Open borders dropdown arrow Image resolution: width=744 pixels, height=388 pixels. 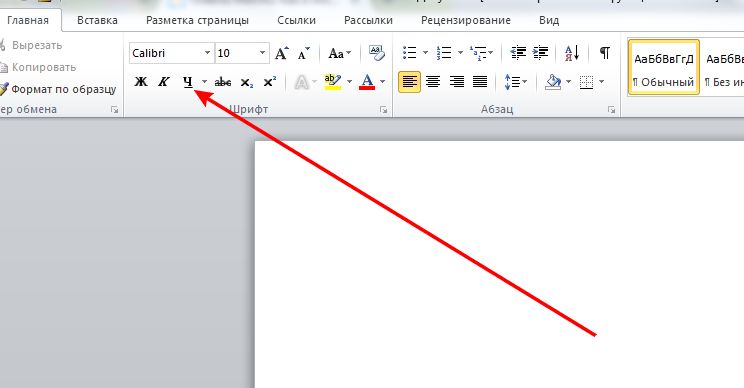[602, 82]
